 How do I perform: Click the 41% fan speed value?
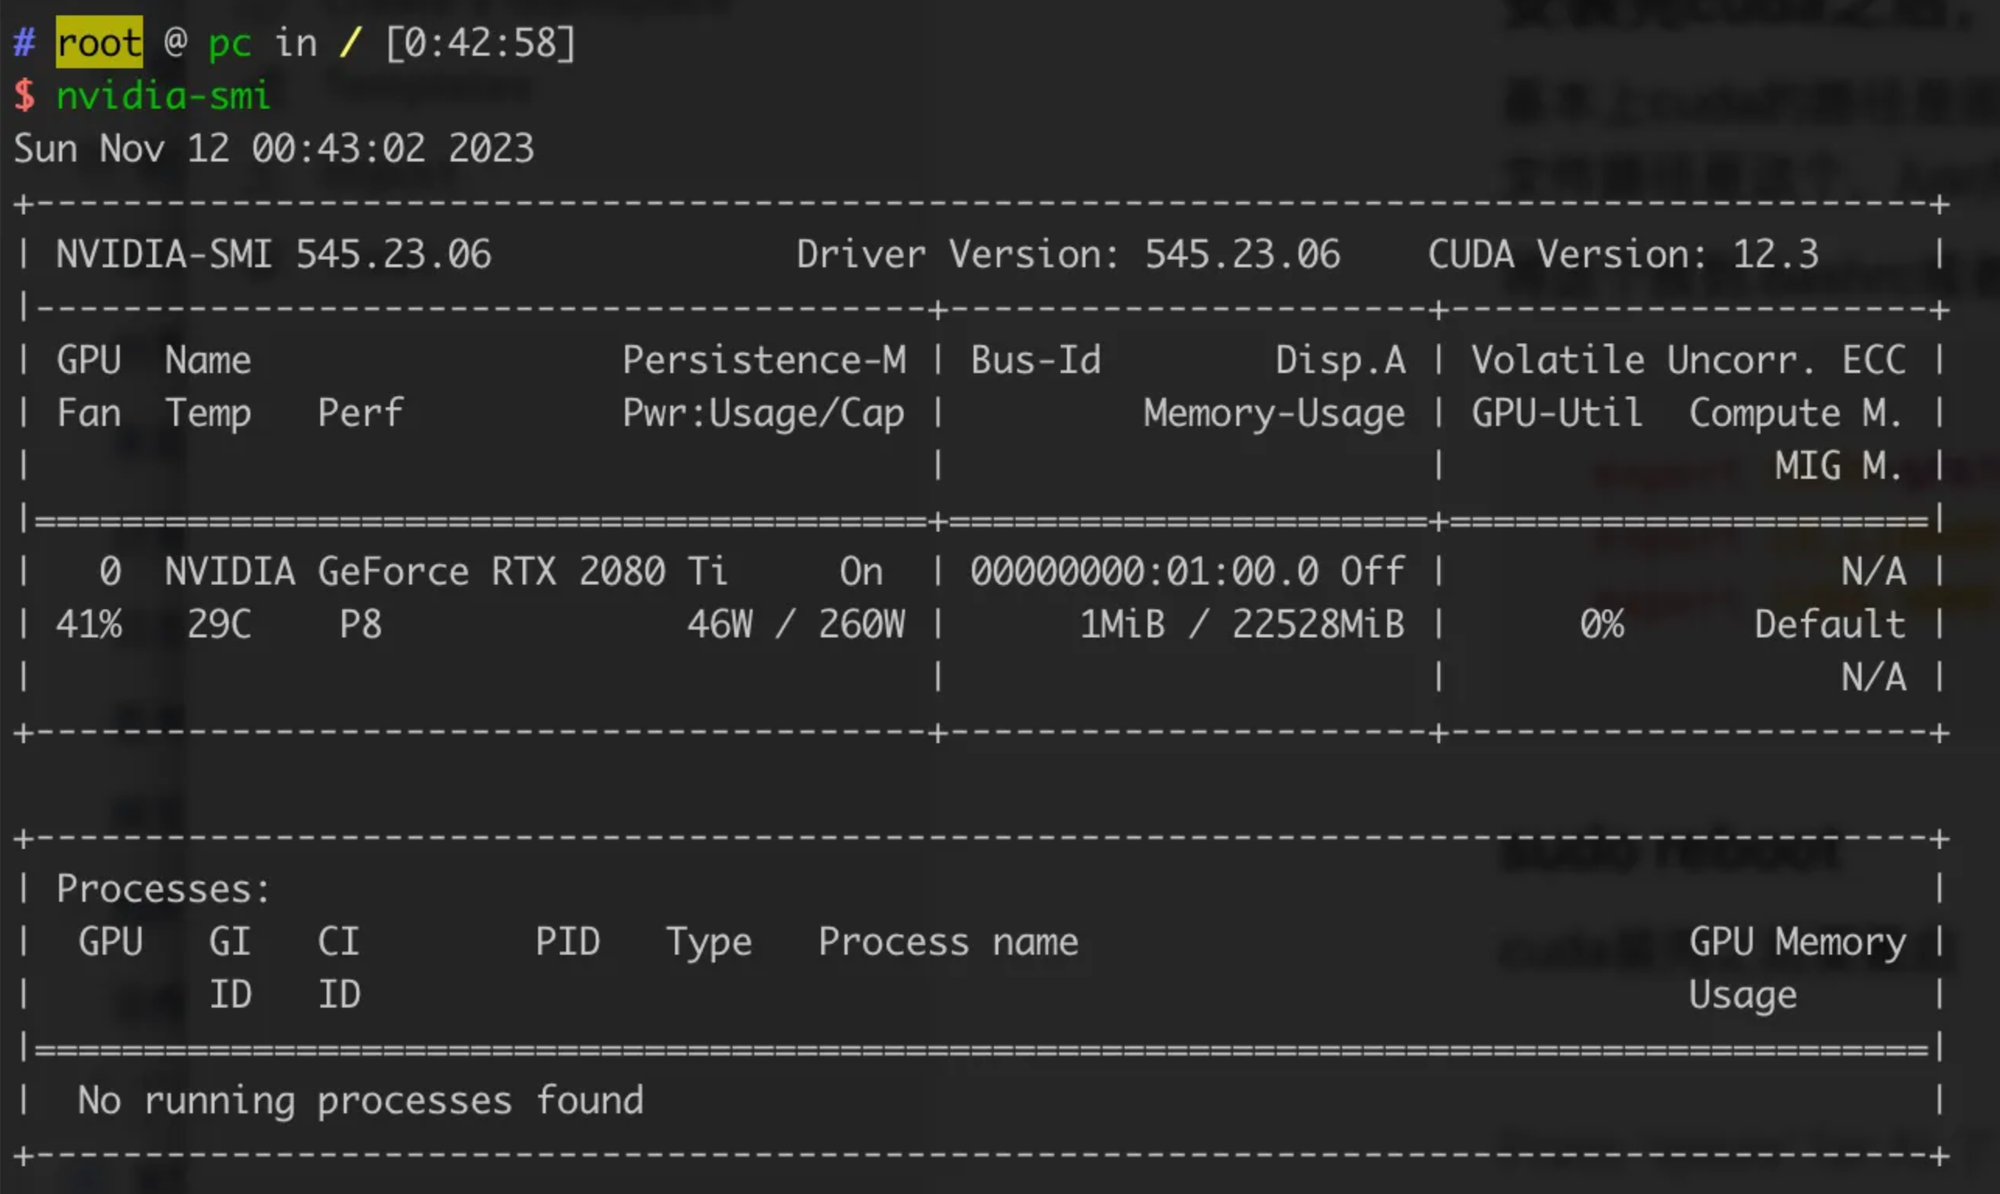tap(88, 625)
